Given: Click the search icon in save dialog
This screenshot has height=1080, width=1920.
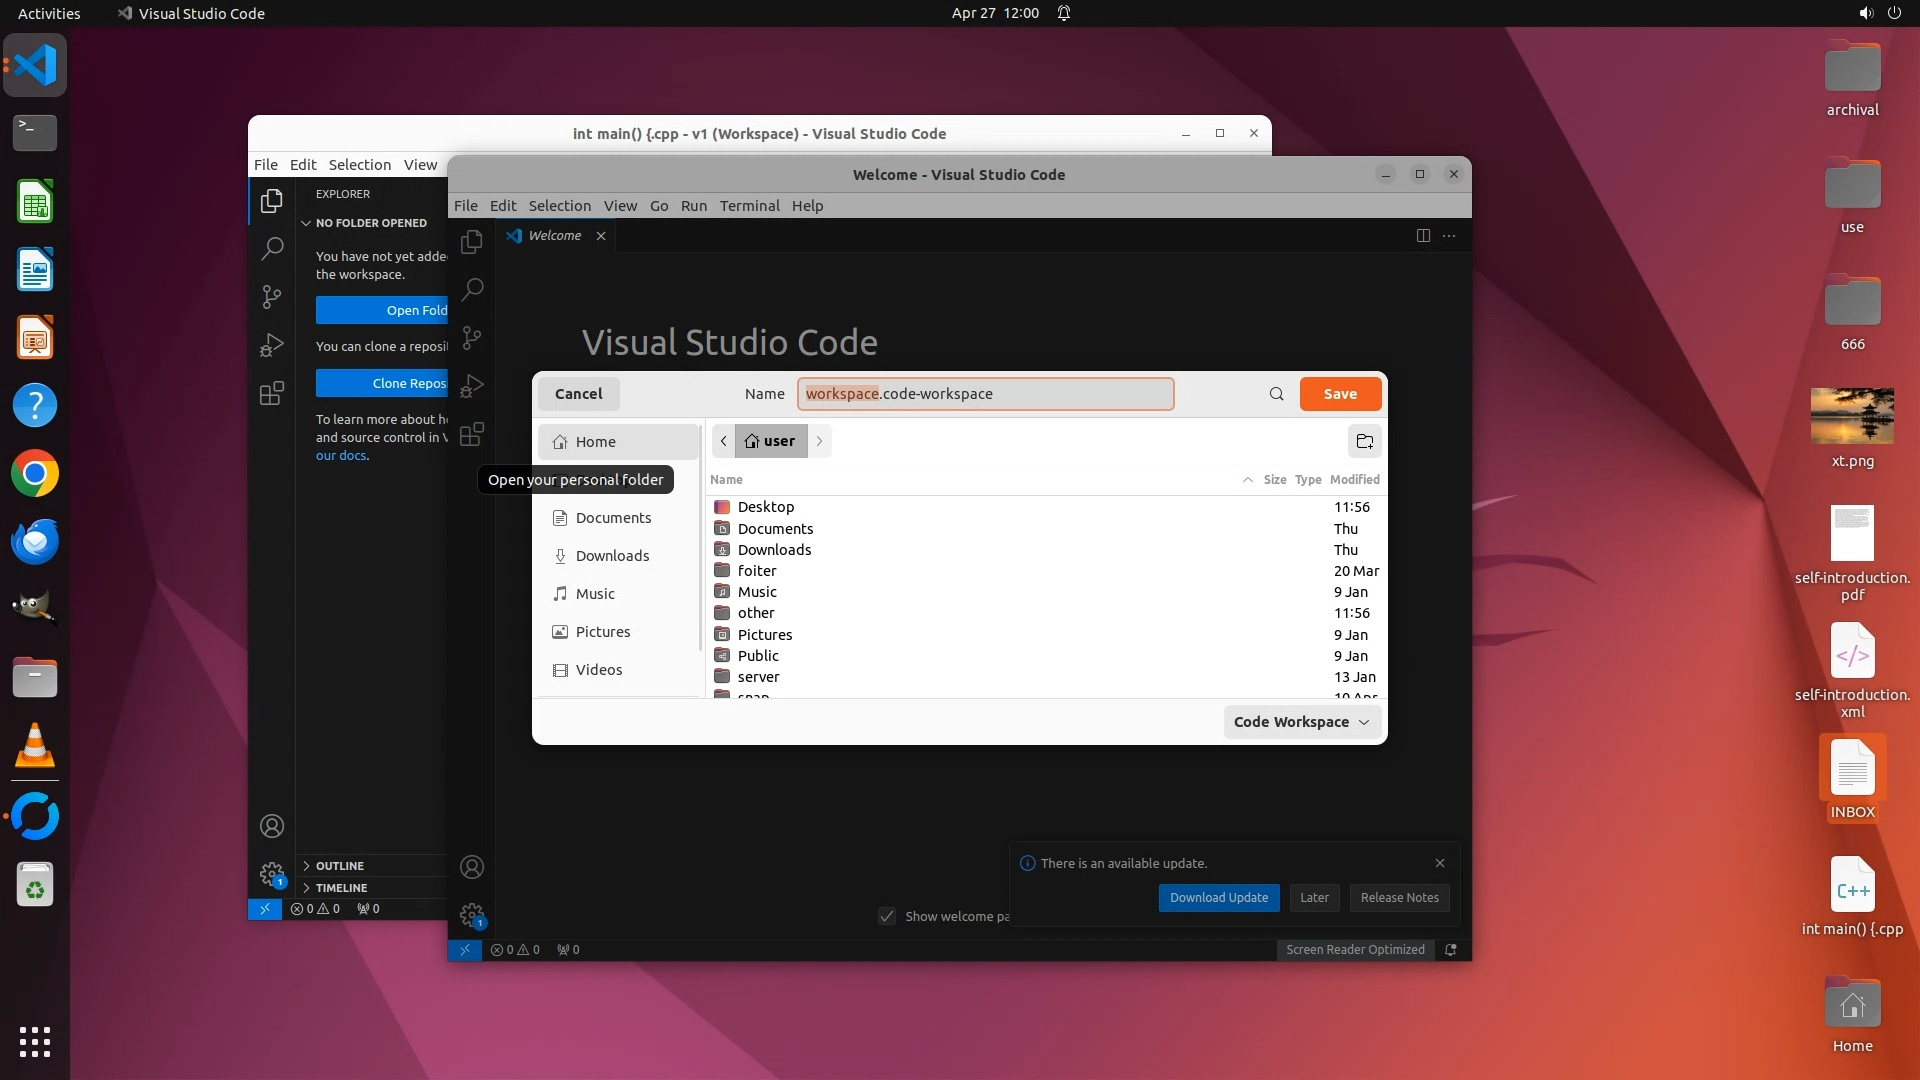Looking at the screenshot, I should [1276, 394].
